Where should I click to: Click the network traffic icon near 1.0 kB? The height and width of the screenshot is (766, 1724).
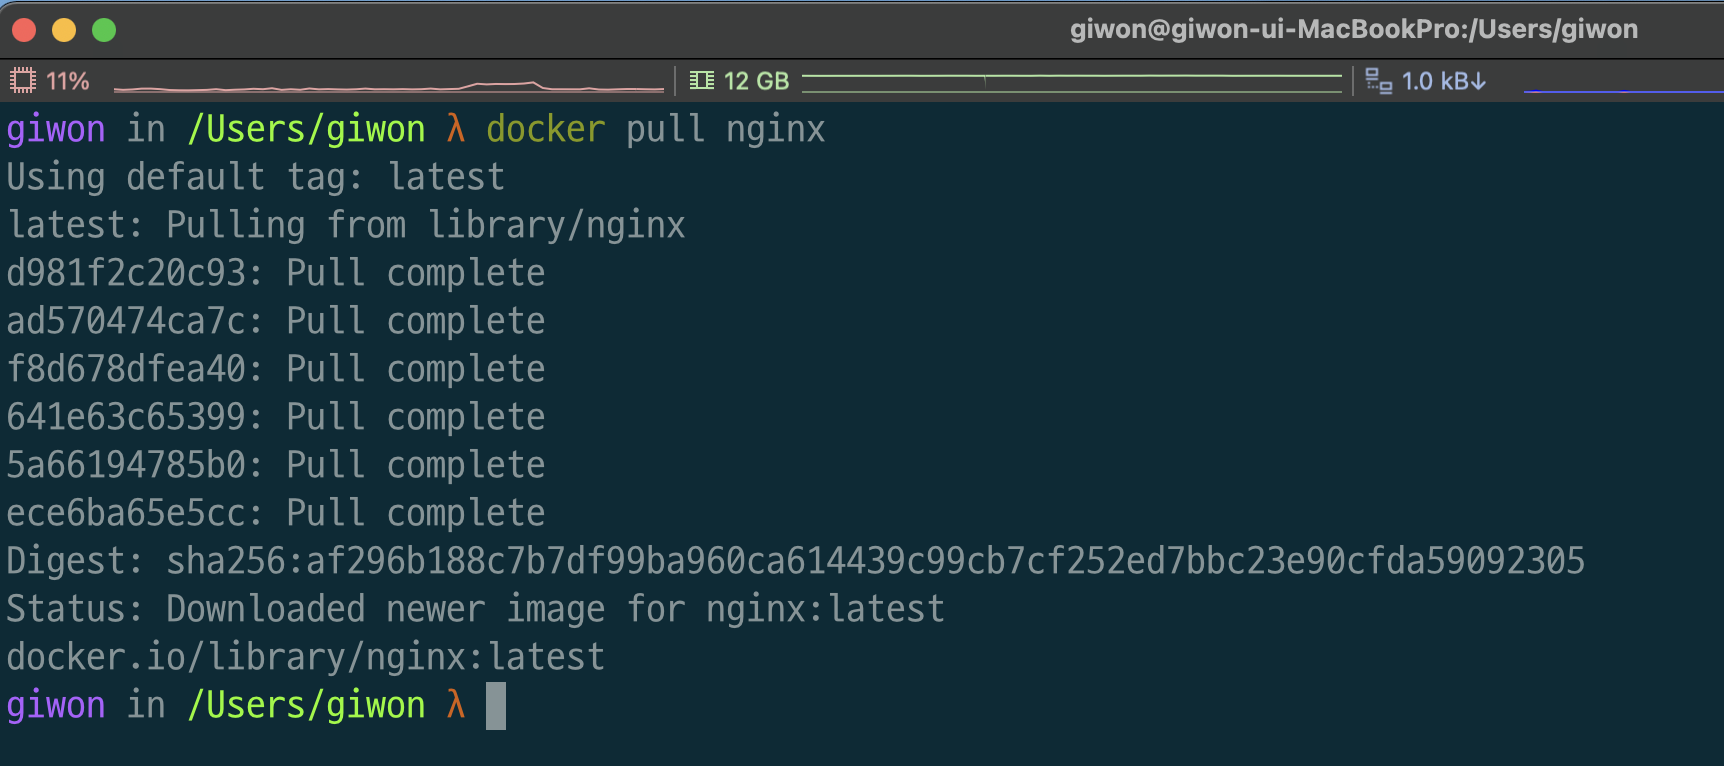[x=1378, y=81]
